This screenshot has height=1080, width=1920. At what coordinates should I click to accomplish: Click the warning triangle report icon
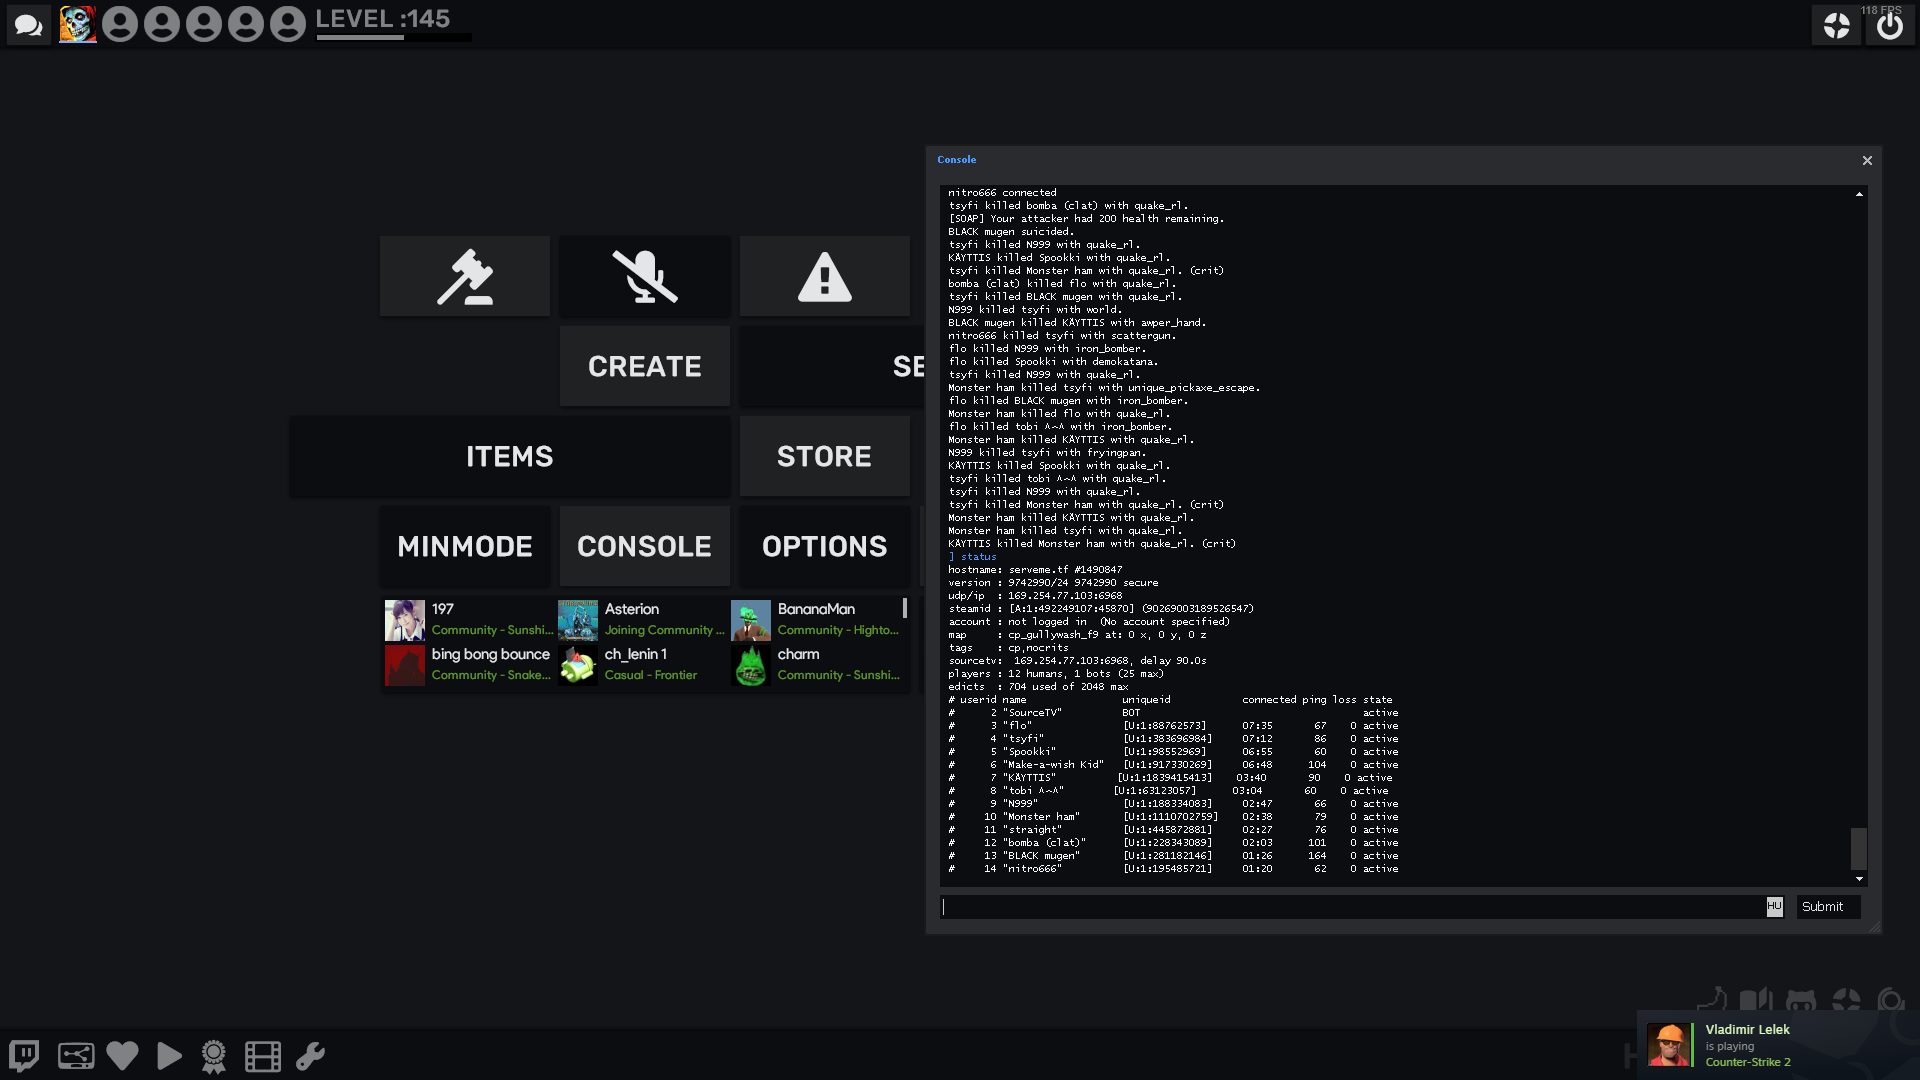click(824, 277)
